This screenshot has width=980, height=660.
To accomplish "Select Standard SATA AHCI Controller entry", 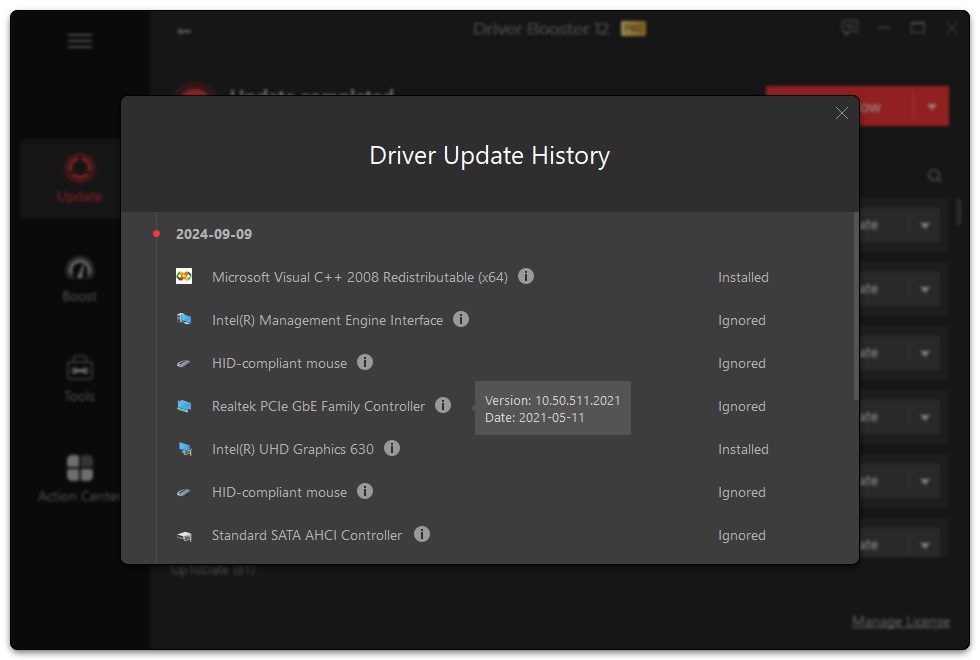I will [x=307, y=536].
